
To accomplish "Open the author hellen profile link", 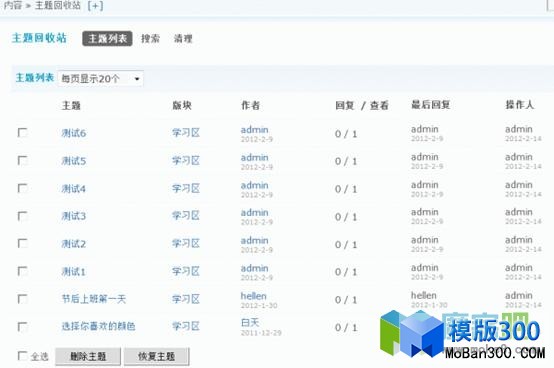I will (254, 296).
